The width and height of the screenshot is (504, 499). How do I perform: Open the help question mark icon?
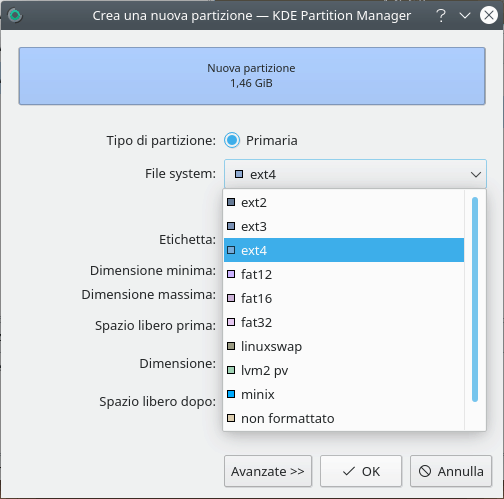[x=441, y=15]
